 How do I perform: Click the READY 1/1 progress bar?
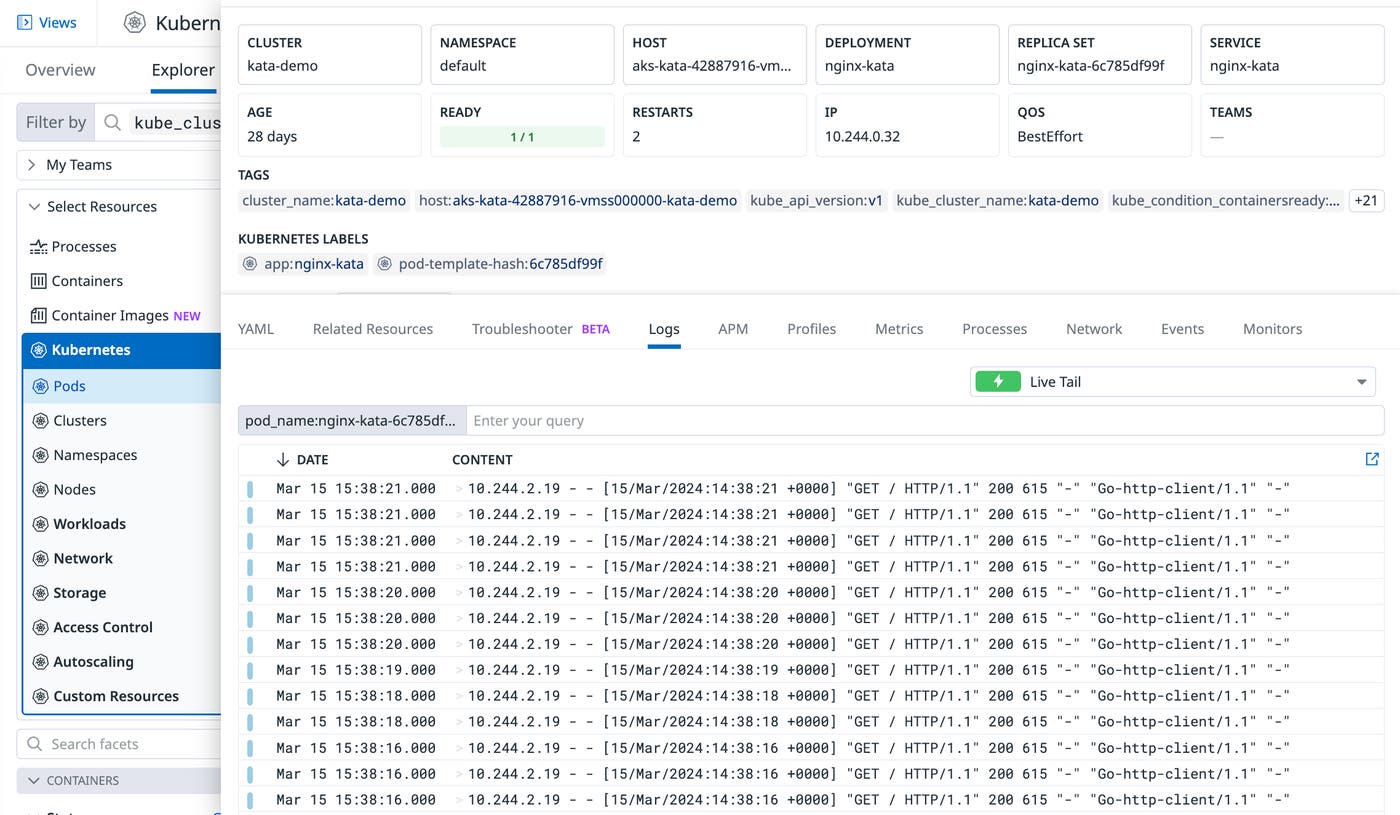[522, 136]
